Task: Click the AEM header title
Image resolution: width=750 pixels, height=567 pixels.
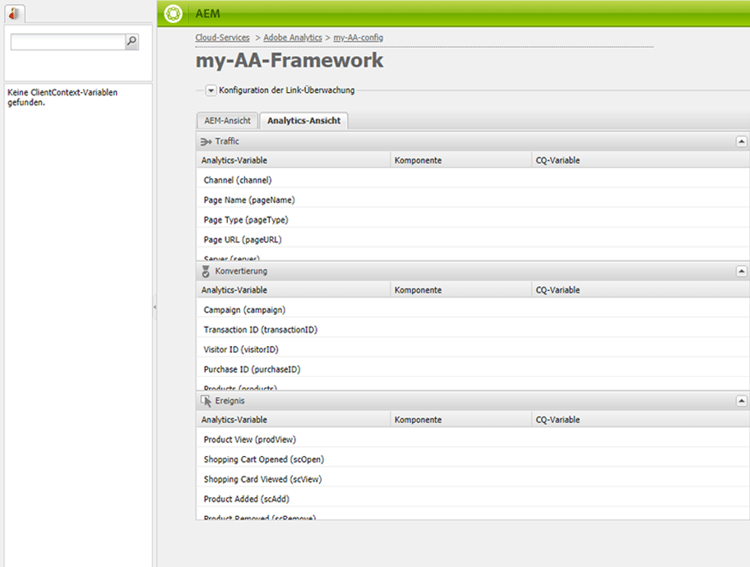Action: click(x=208, y=13)
